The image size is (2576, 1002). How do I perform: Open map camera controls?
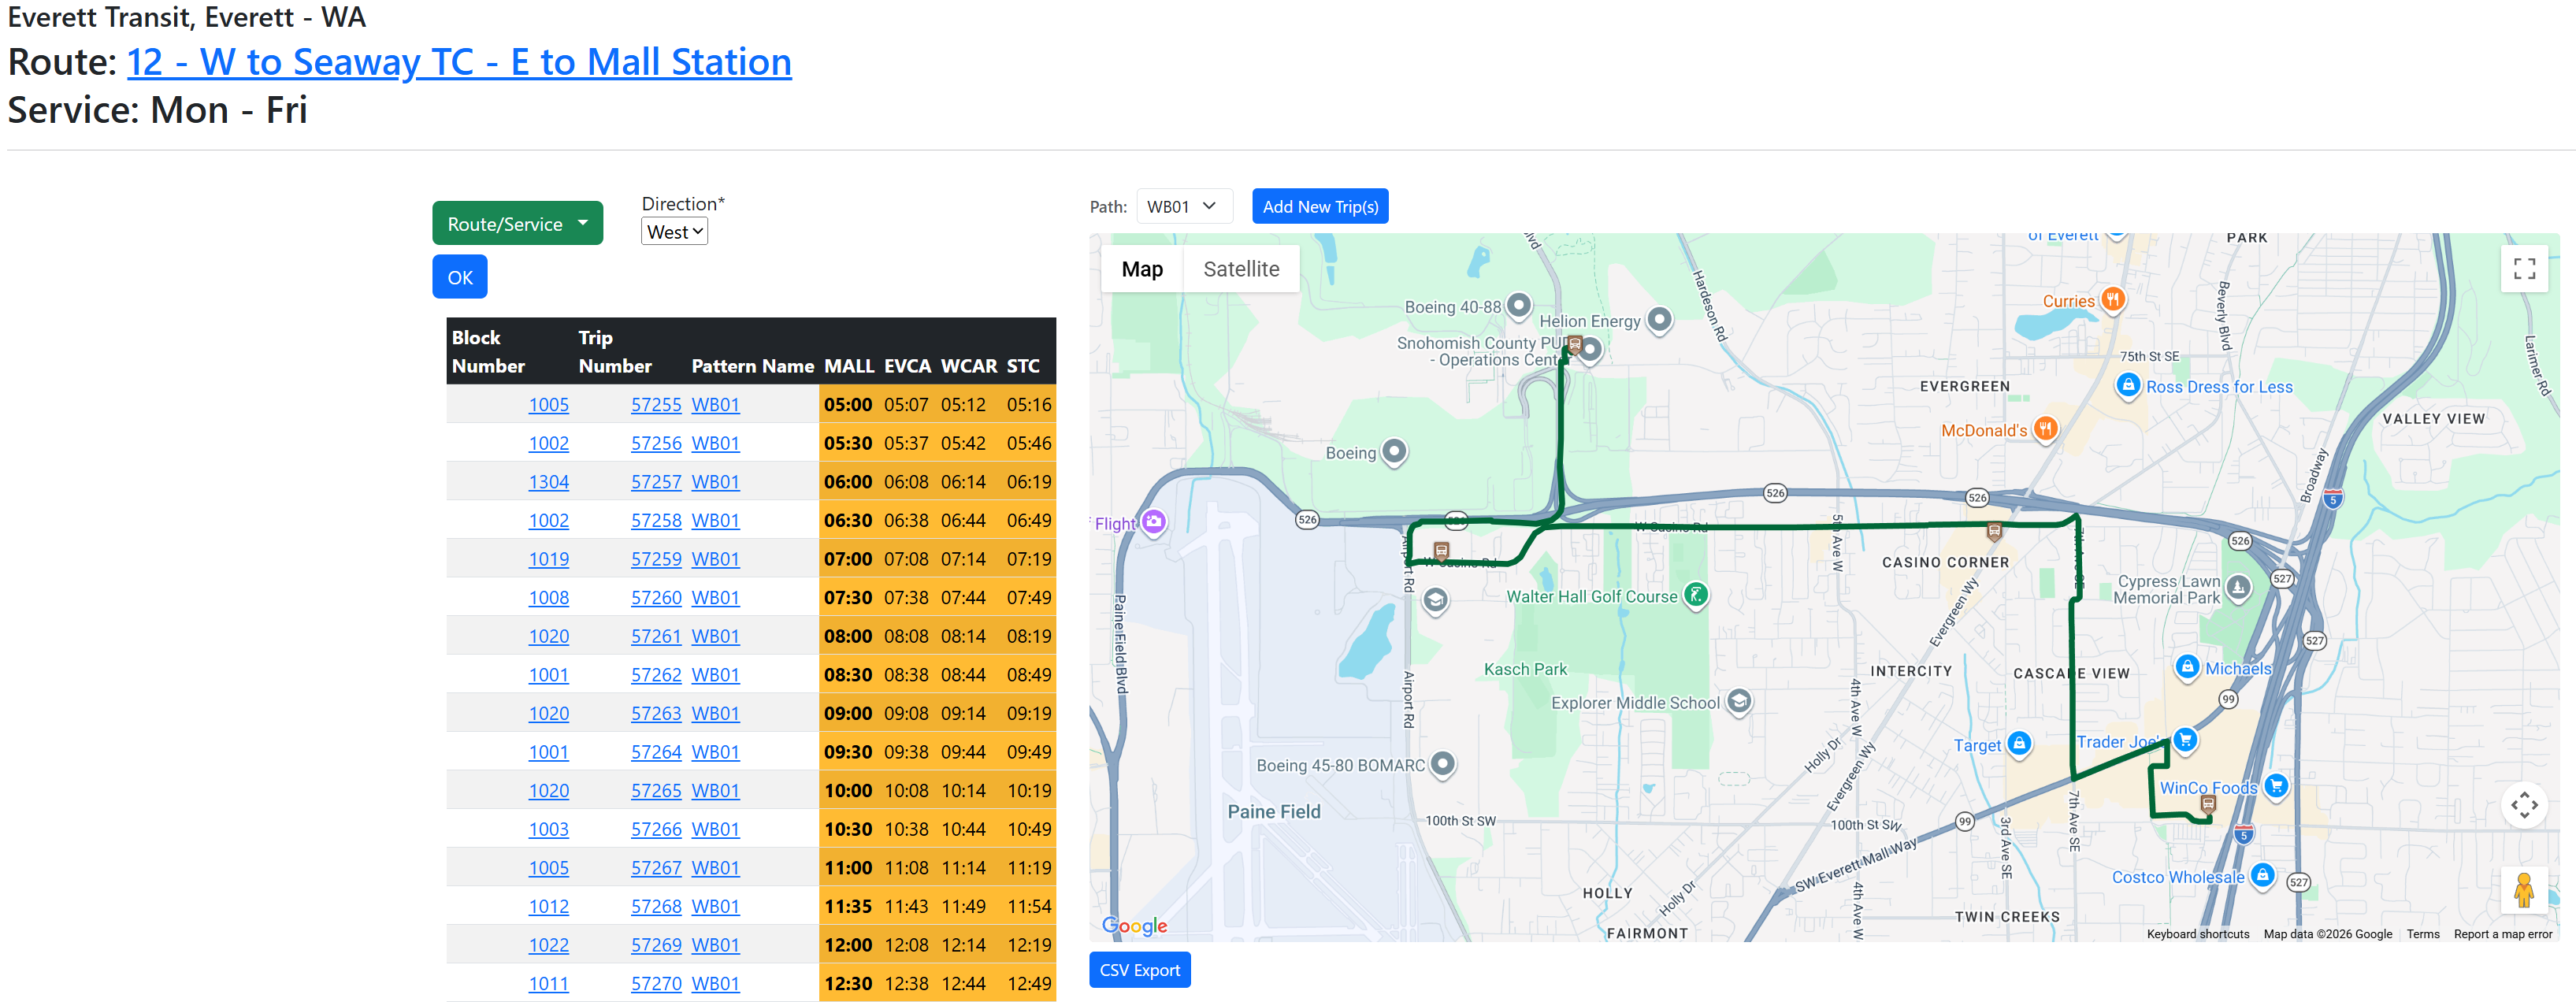point(2523,805)
